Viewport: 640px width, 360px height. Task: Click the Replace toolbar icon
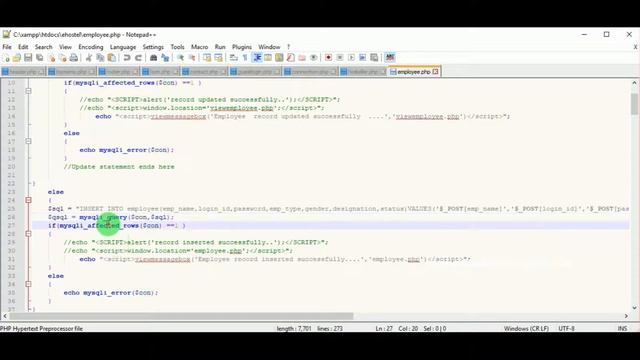(165, 58)
